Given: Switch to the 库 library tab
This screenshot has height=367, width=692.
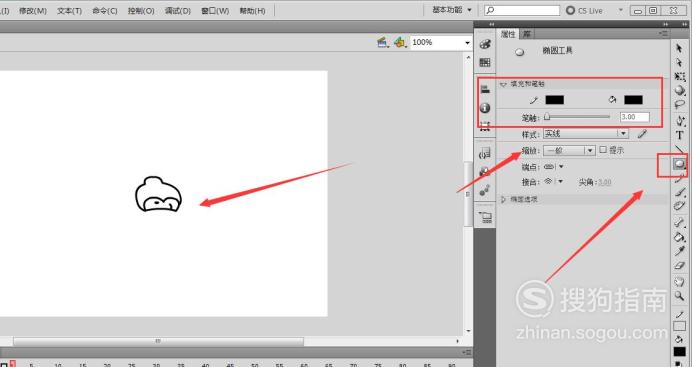Looking at the screenshot, I should [527, 34].
